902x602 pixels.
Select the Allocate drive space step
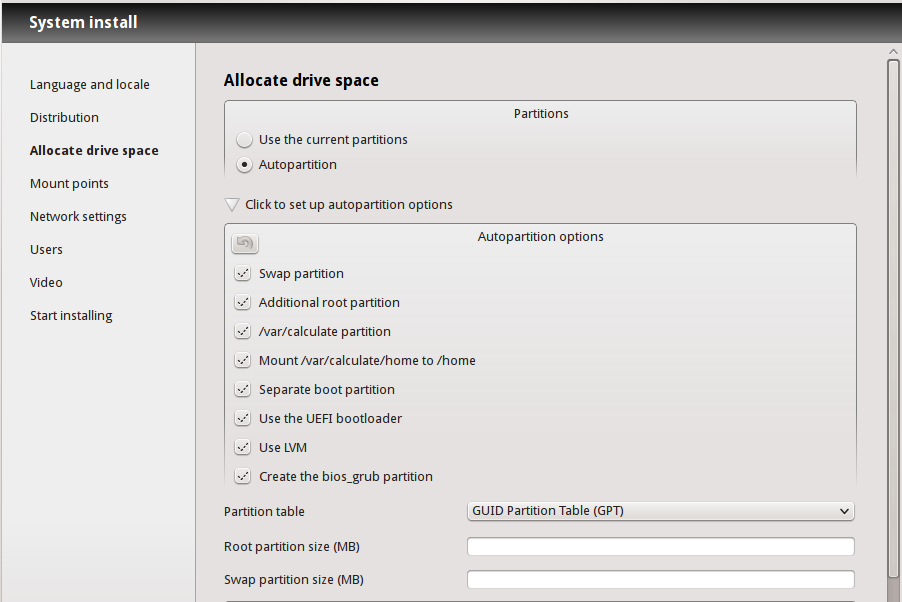94,150
